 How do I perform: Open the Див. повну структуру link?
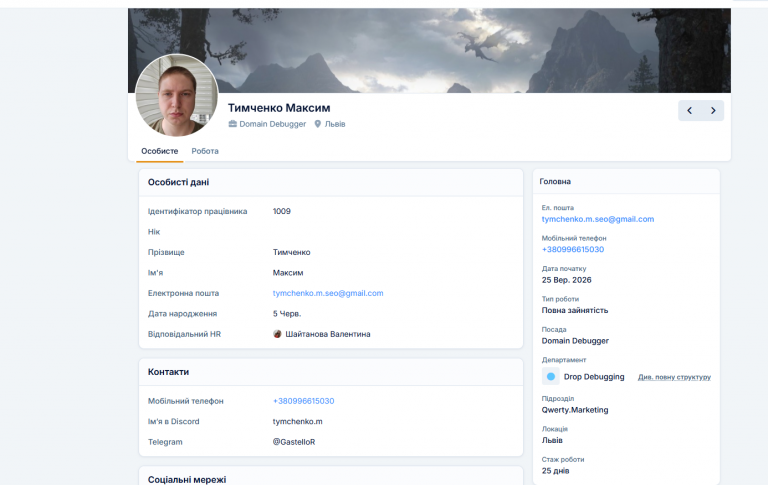point(674,377)
